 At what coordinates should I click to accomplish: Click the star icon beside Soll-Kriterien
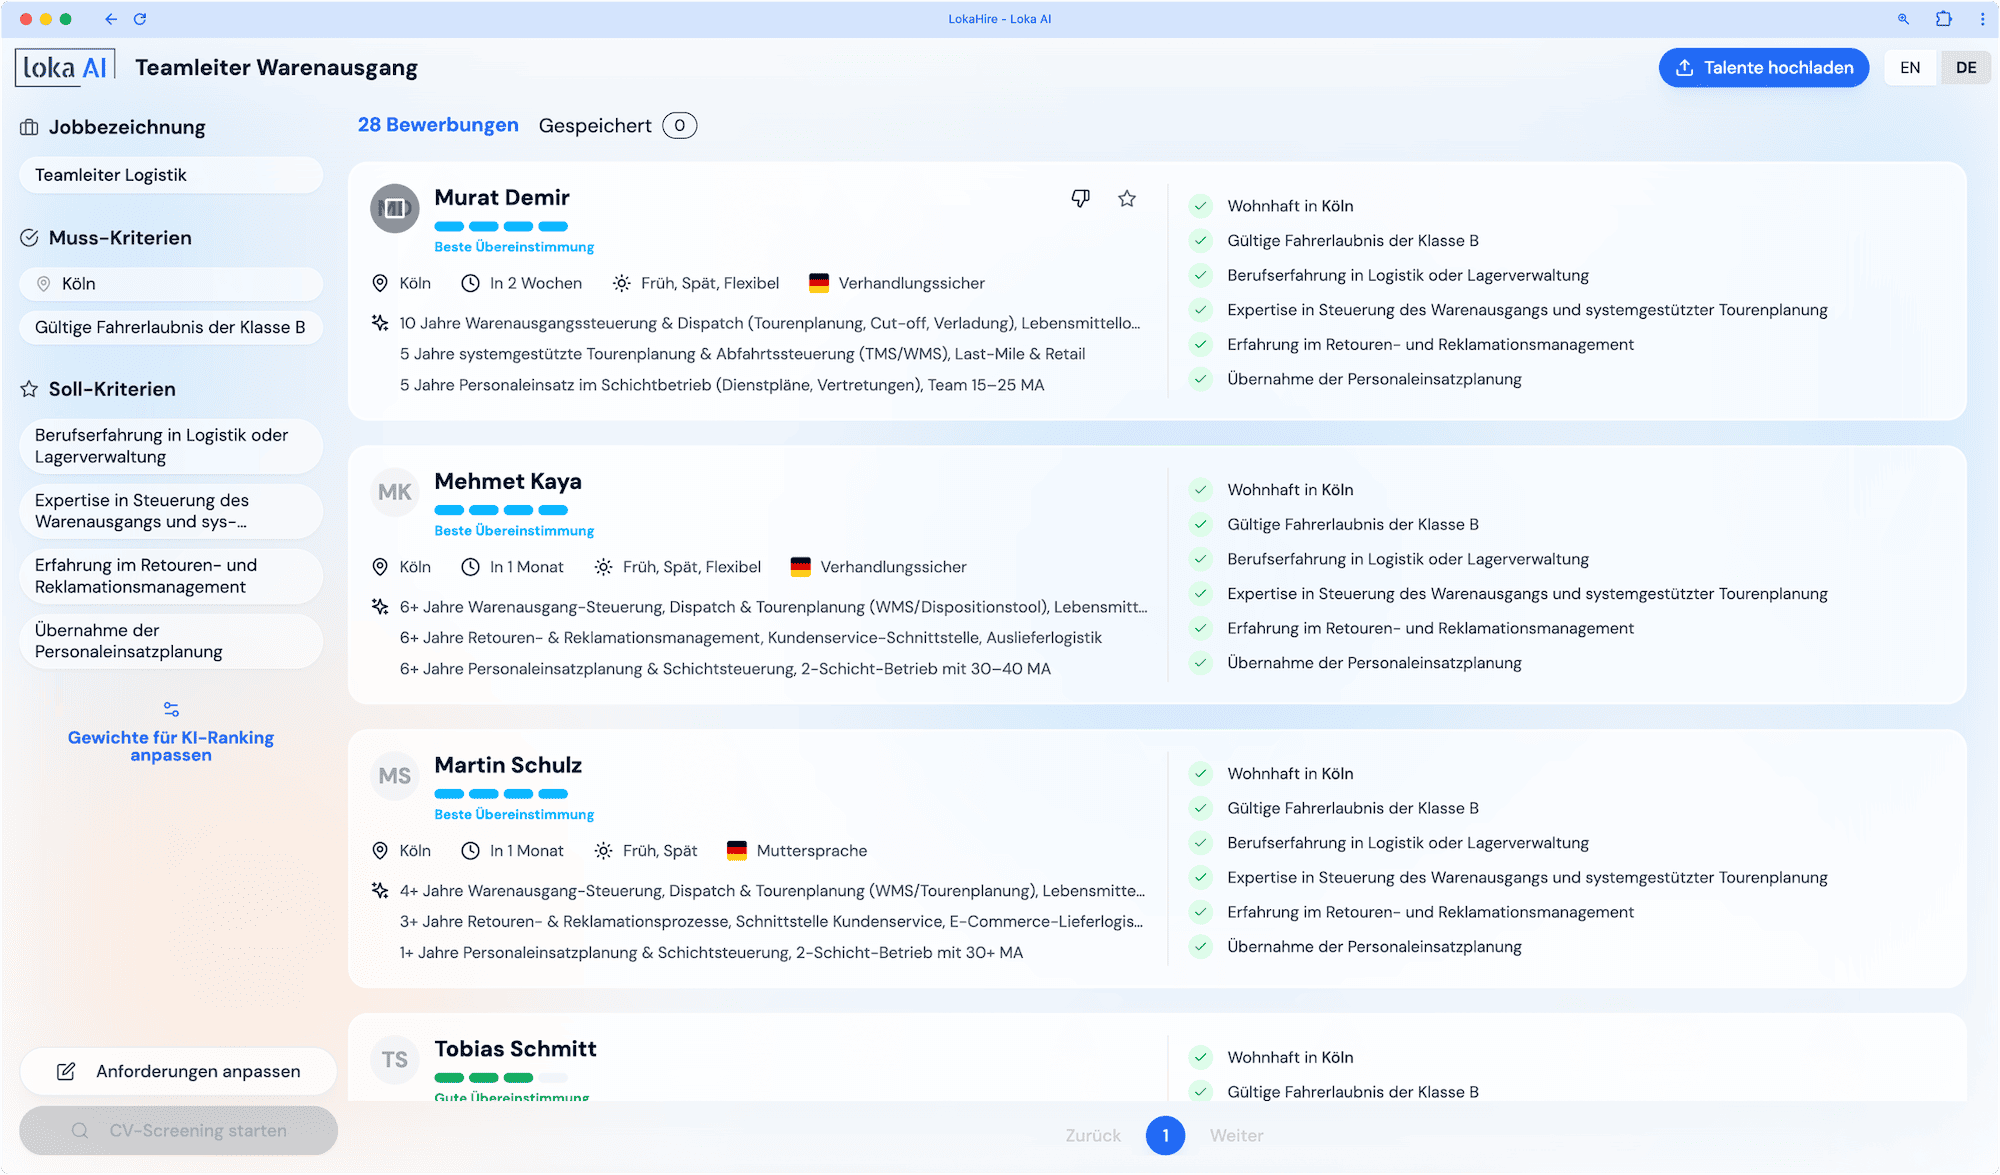27,389
